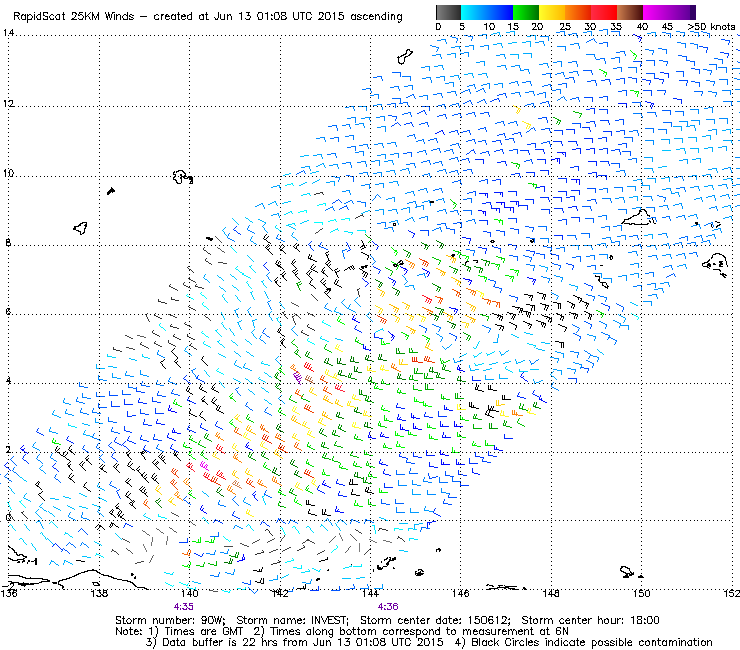Screen dimensions: 740x650
Task: Click the 'Times are GMT' note
Action: [204, 631]
